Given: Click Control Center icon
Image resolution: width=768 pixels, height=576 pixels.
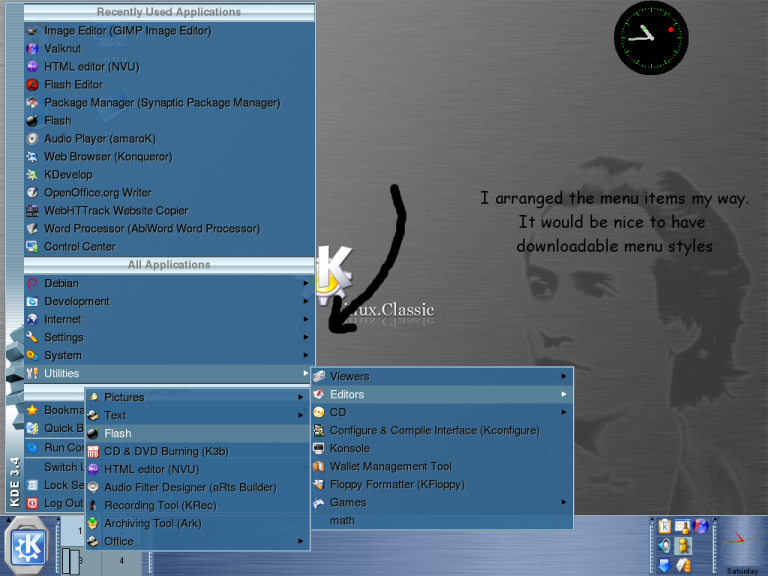Looking at the screenshot, I should click(32, 246).
